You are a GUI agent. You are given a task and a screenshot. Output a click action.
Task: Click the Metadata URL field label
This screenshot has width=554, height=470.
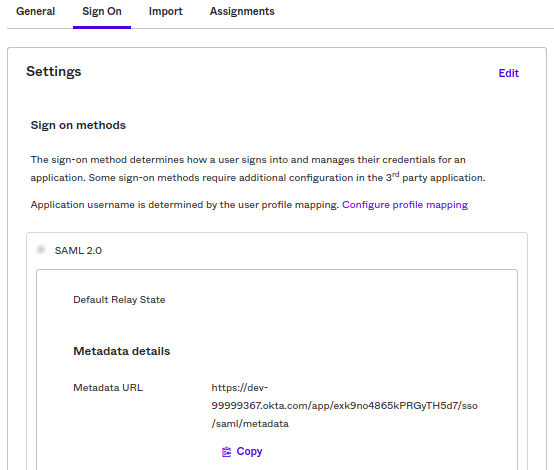click(108, 388)
